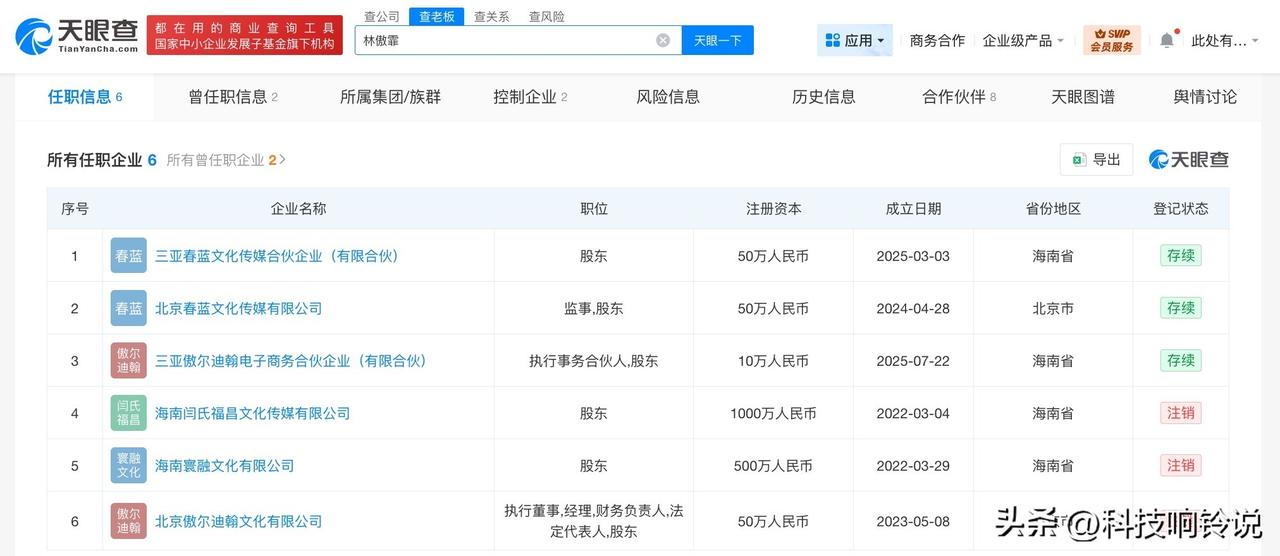Open the 曾任职信息 2 tab

pos(233,97)
